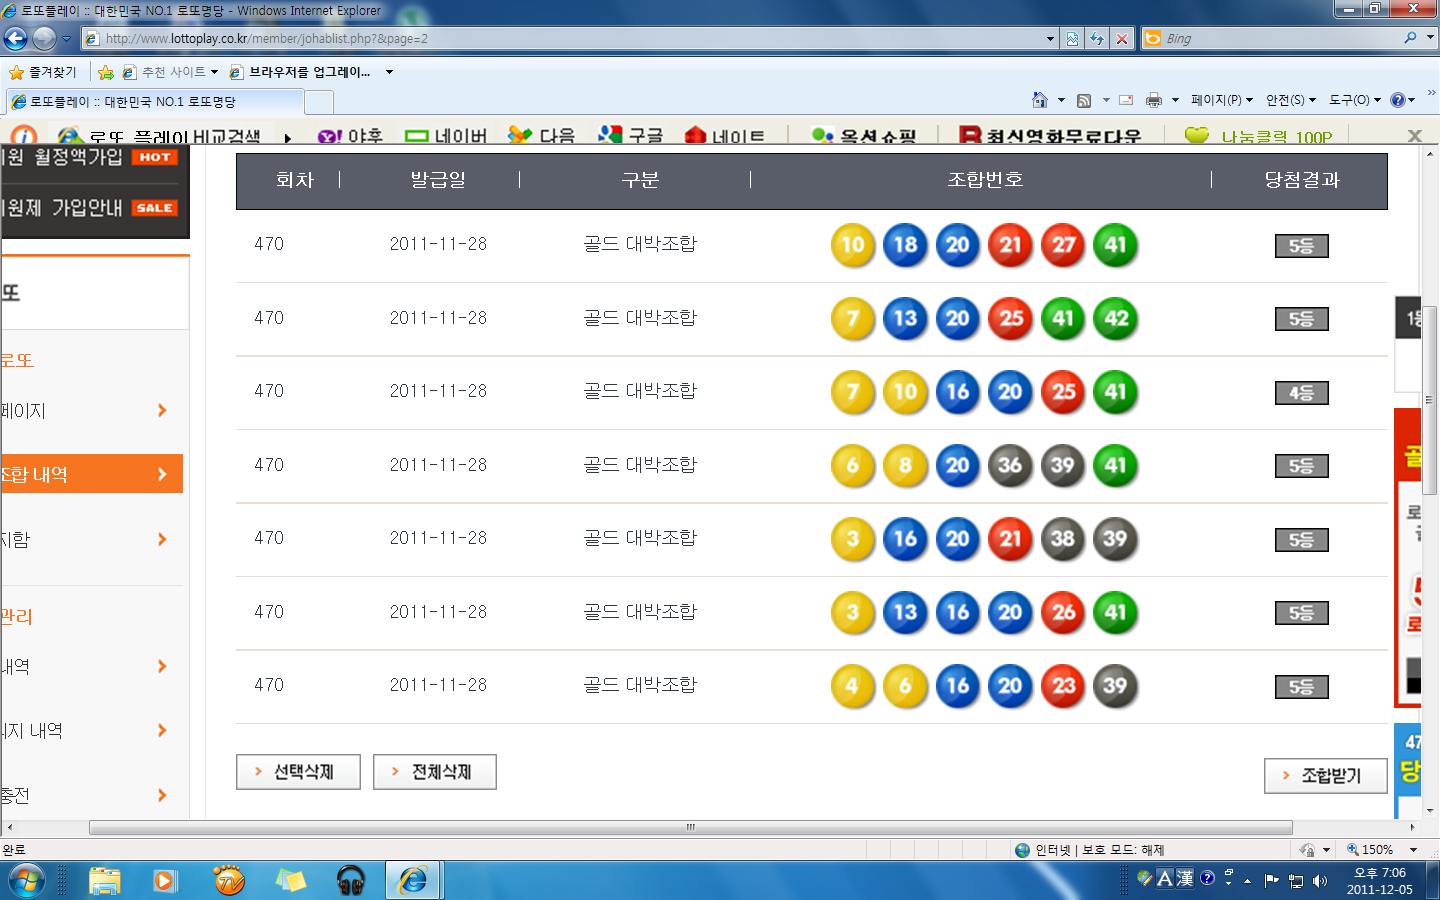Open the 도구(O) menu
1440x900 pixels.
coord(1354,100)
